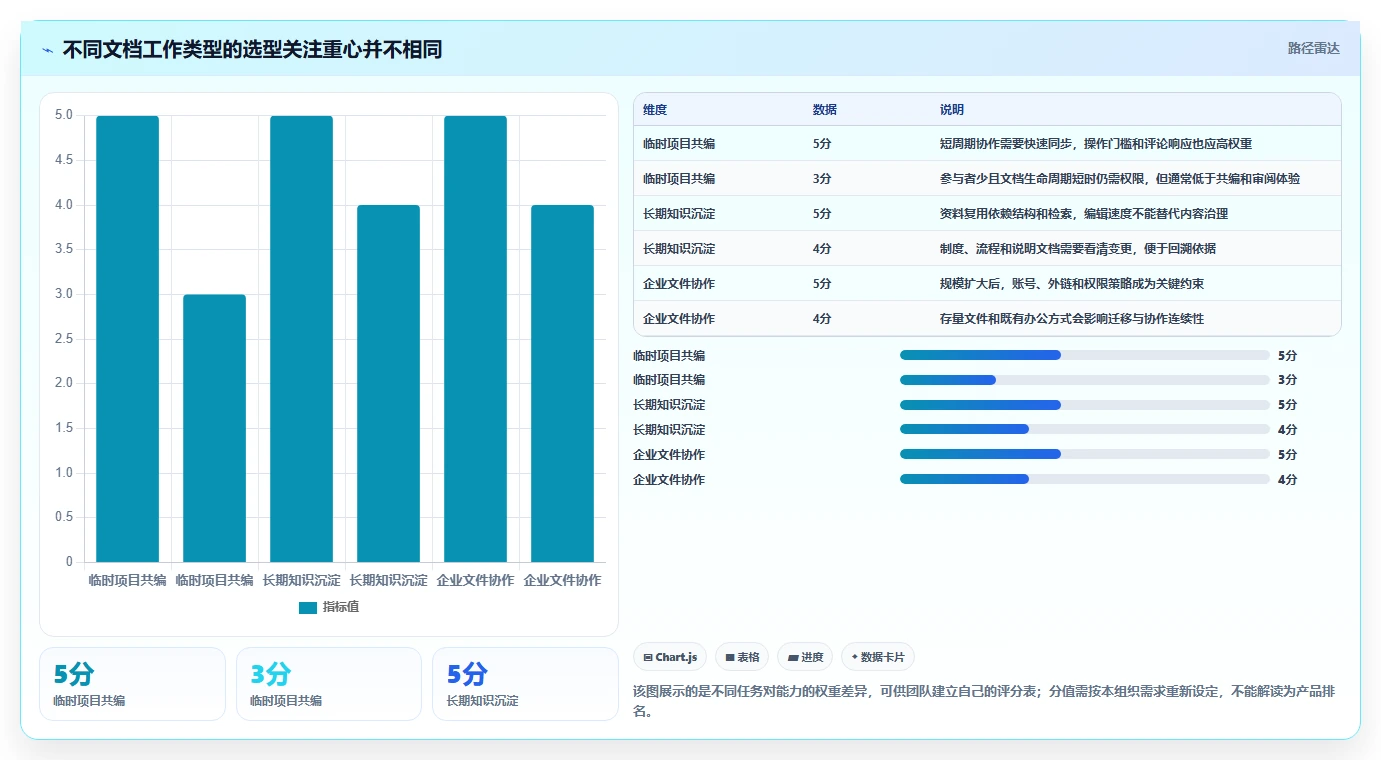The width and height of the screenshot is (1381, 760).
Task: Select the row describing 存量文件和既有办公方式
Action: [x=987, y=319]
